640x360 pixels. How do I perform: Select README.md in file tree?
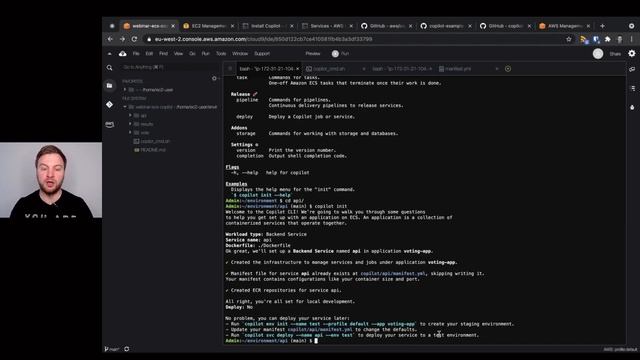click(150, 150)
